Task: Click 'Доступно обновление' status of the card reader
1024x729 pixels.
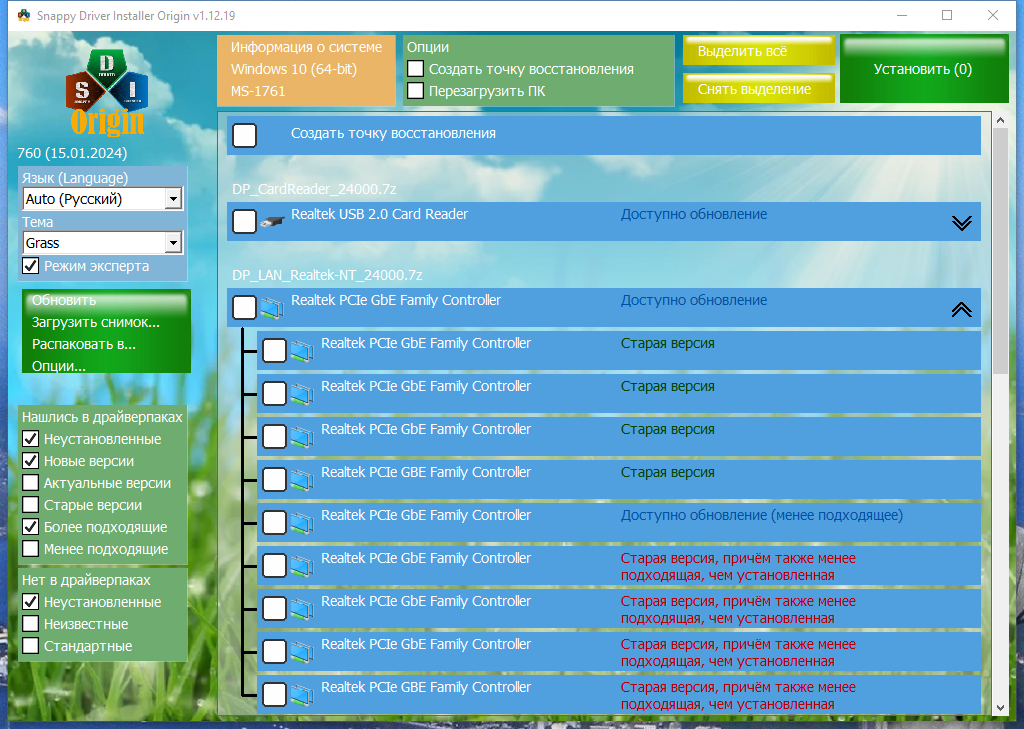Action: coord(694,214)
